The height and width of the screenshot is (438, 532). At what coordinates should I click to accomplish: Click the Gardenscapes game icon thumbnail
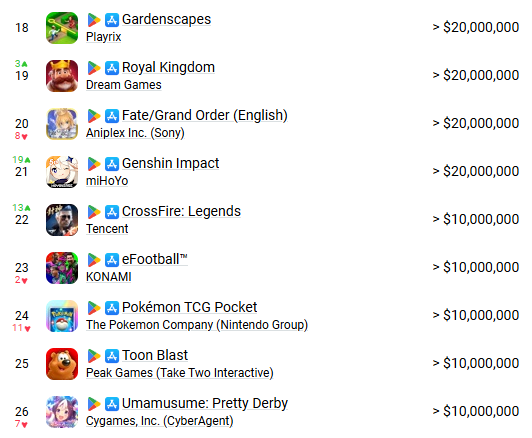point(62,28)
